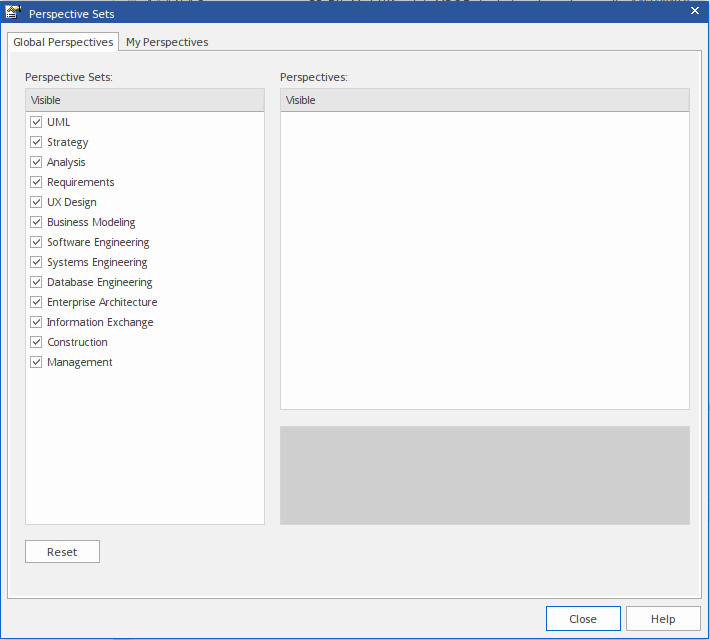
Task: Hide the Construction perspective set checkbox
Action: [x=36, y=342]
